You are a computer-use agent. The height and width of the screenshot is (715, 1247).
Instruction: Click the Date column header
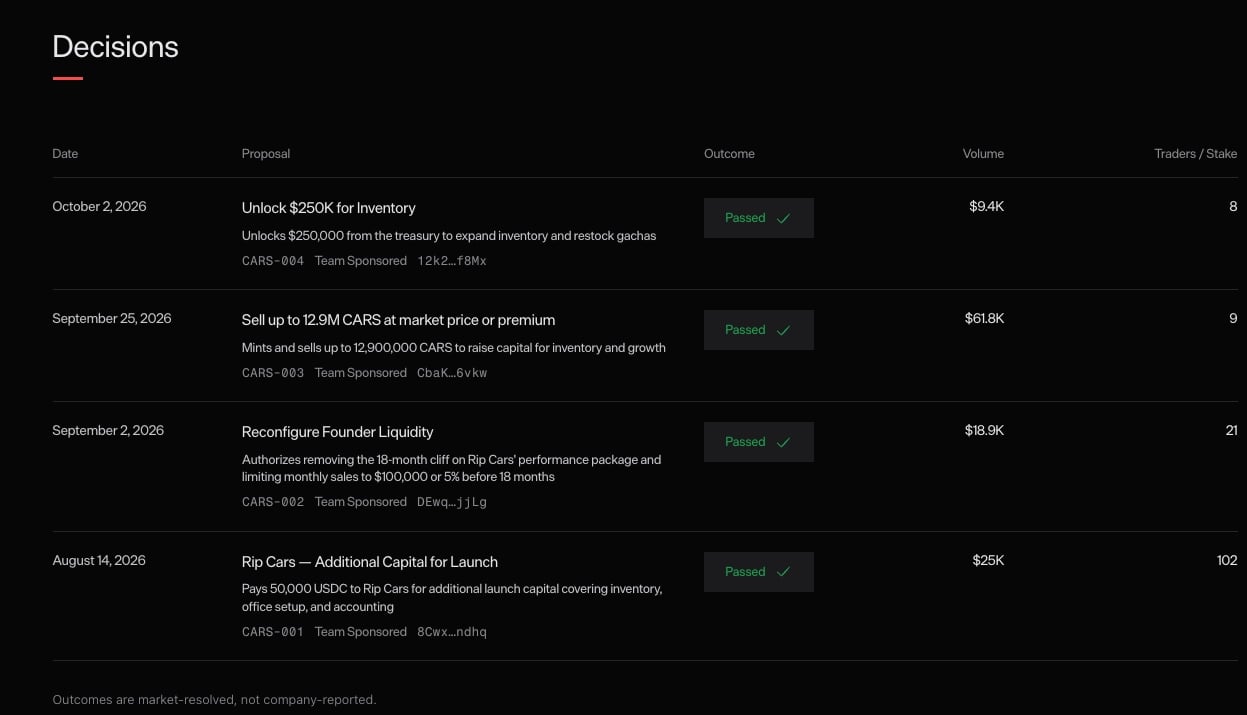tap(65, 154)
